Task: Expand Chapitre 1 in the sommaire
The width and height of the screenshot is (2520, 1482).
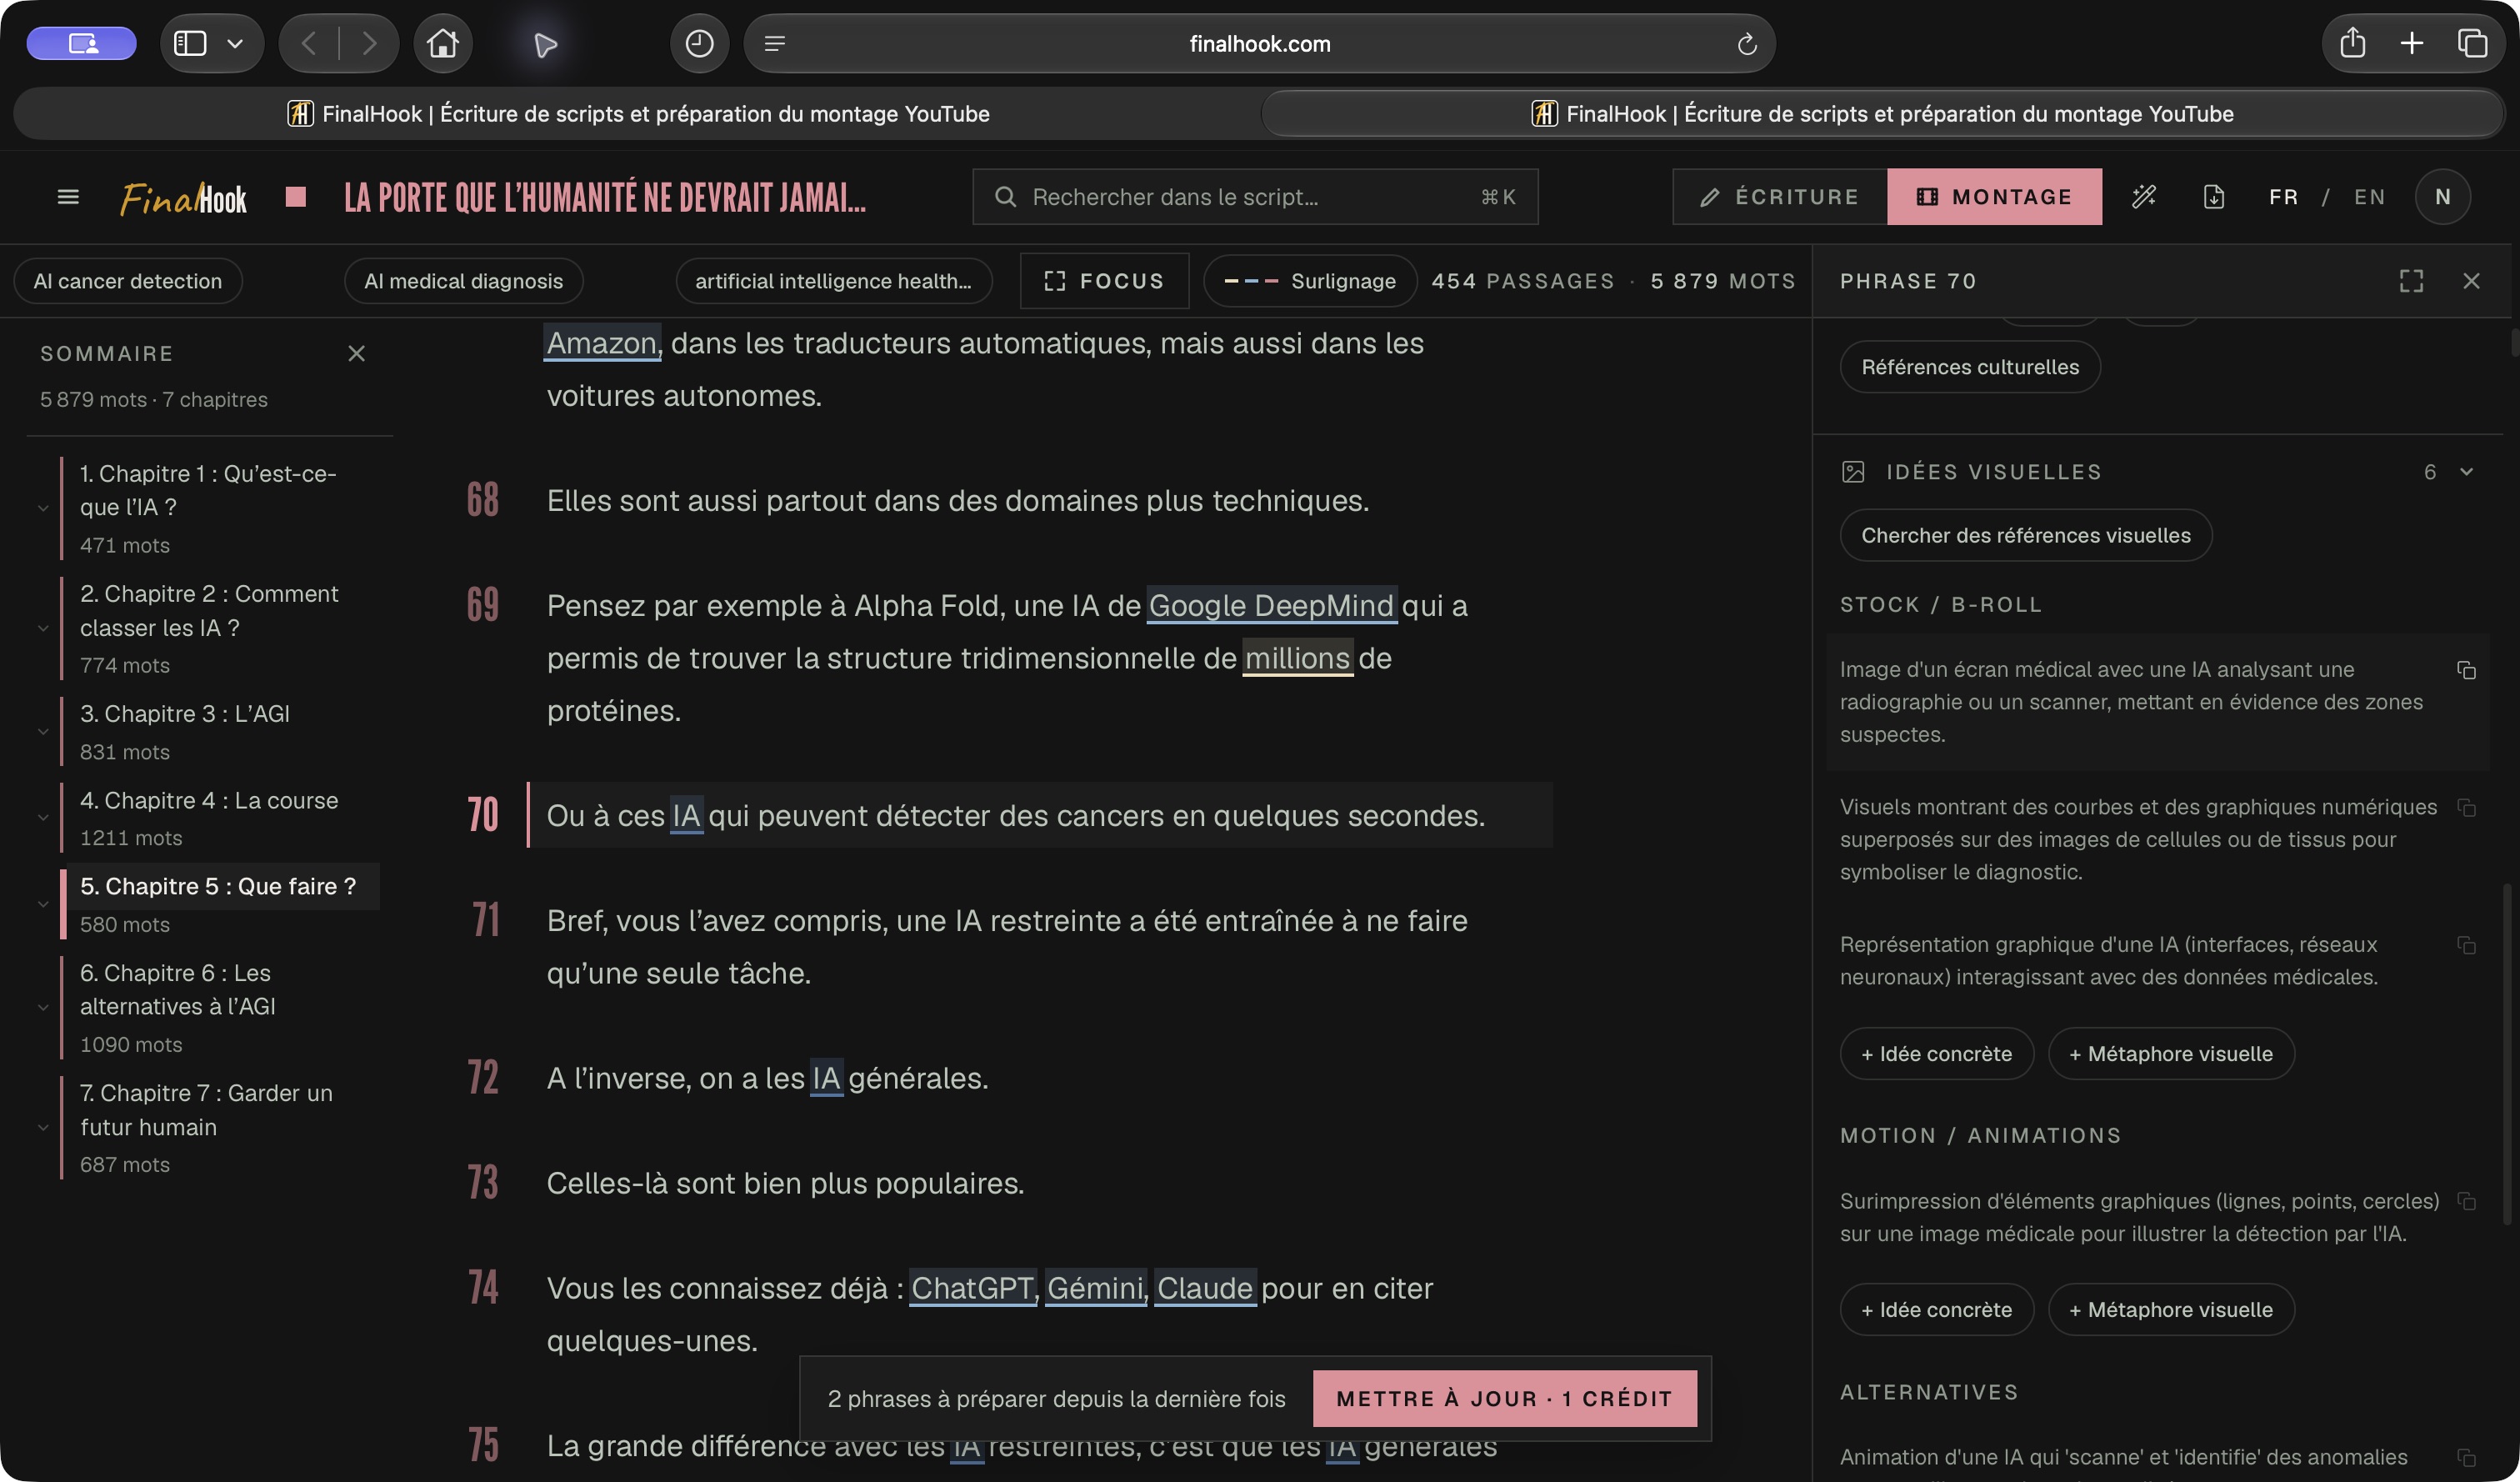Action: (x=43, y=508)
